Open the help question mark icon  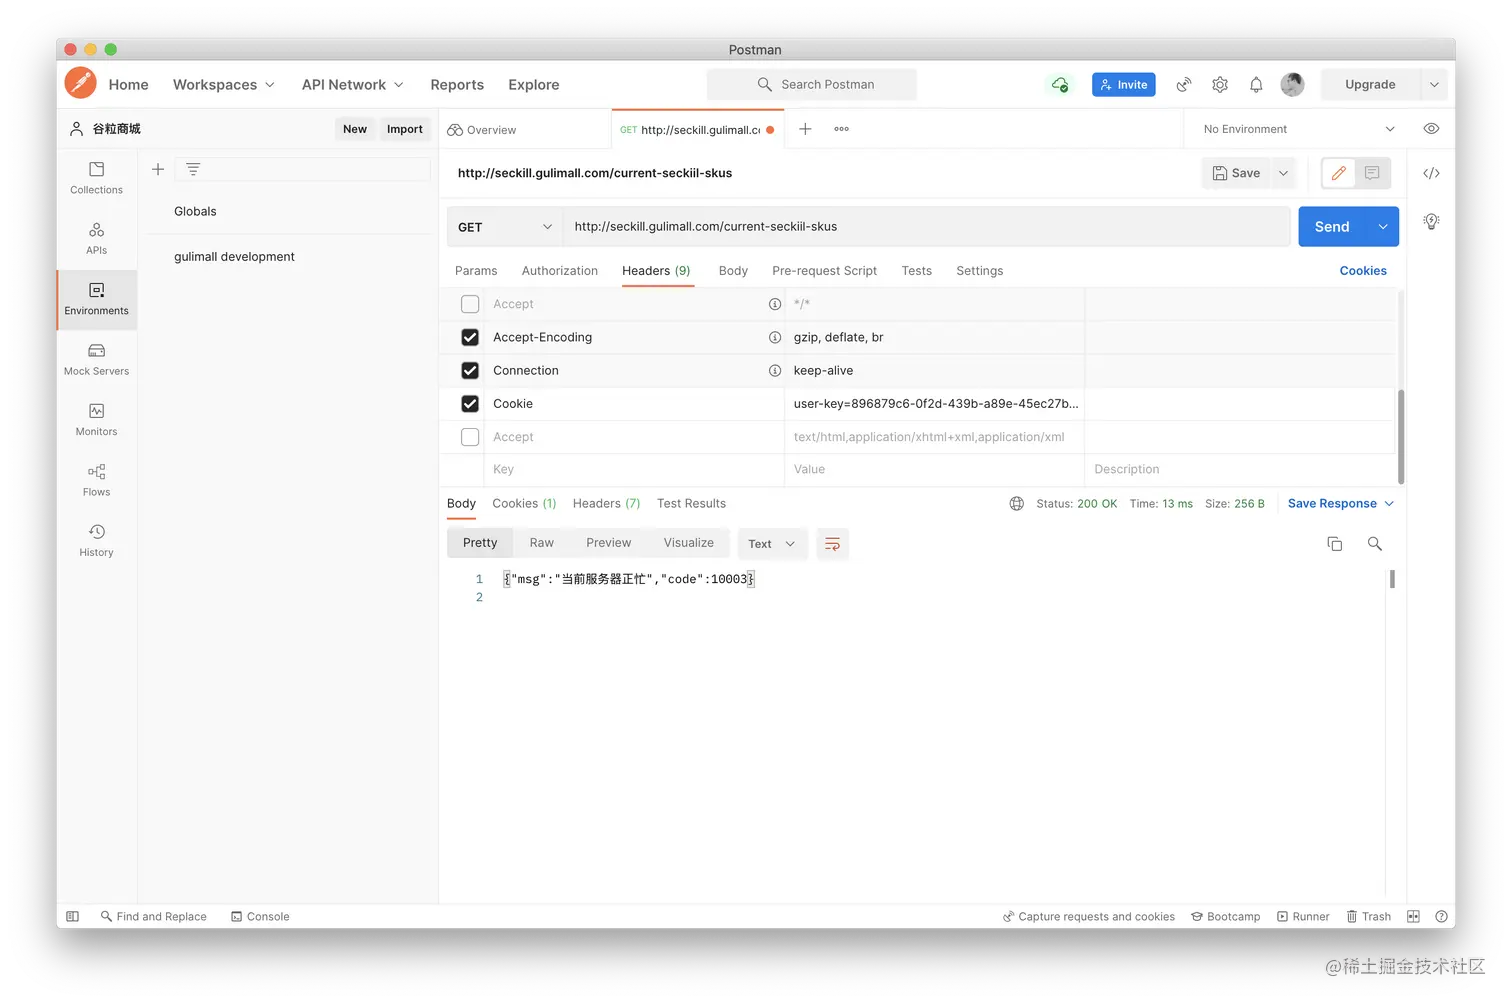point(1441,917)
